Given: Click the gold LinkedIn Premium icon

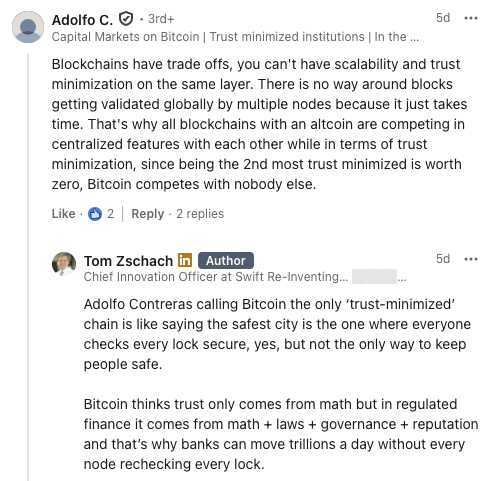Looking at the screenshot, I should tap(185, 261).
